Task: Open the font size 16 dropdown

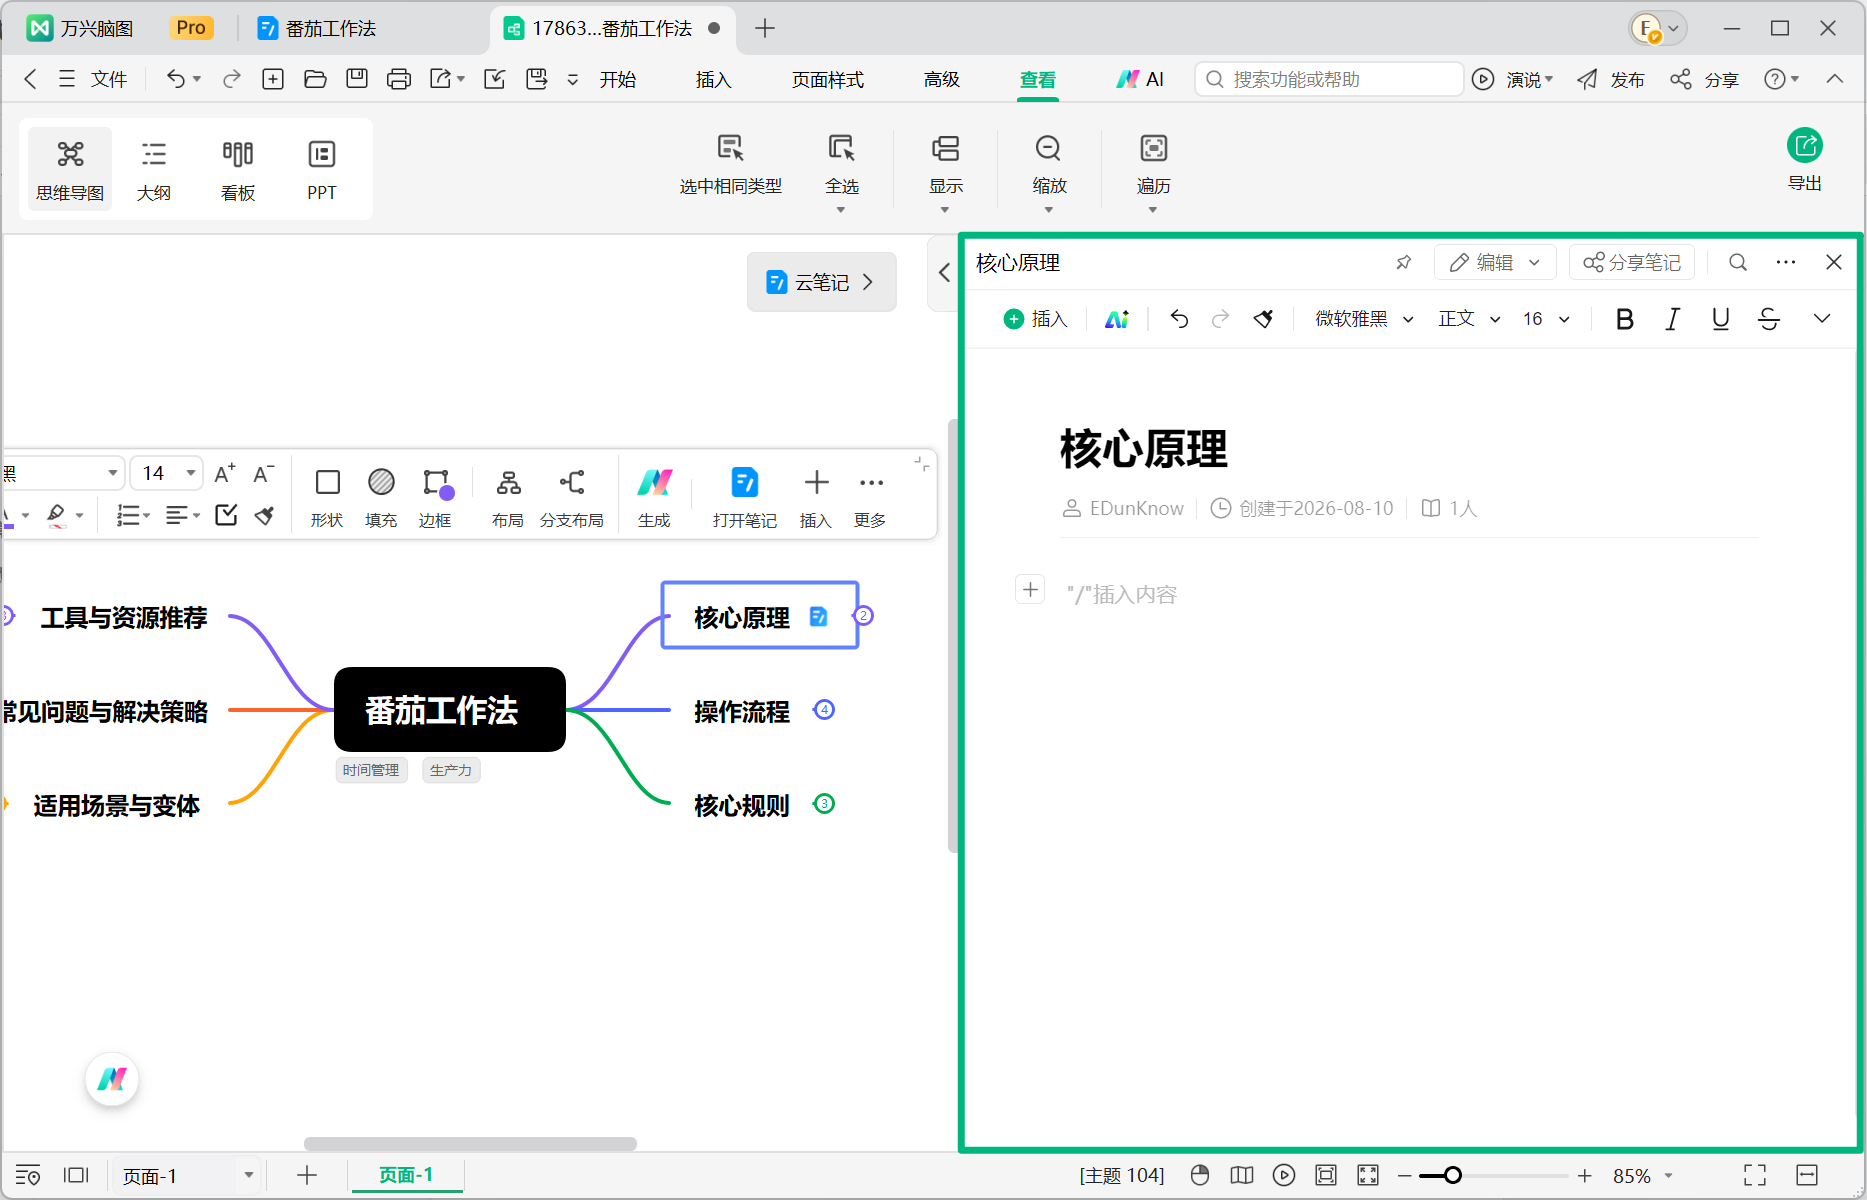Action: point(1546,319)
